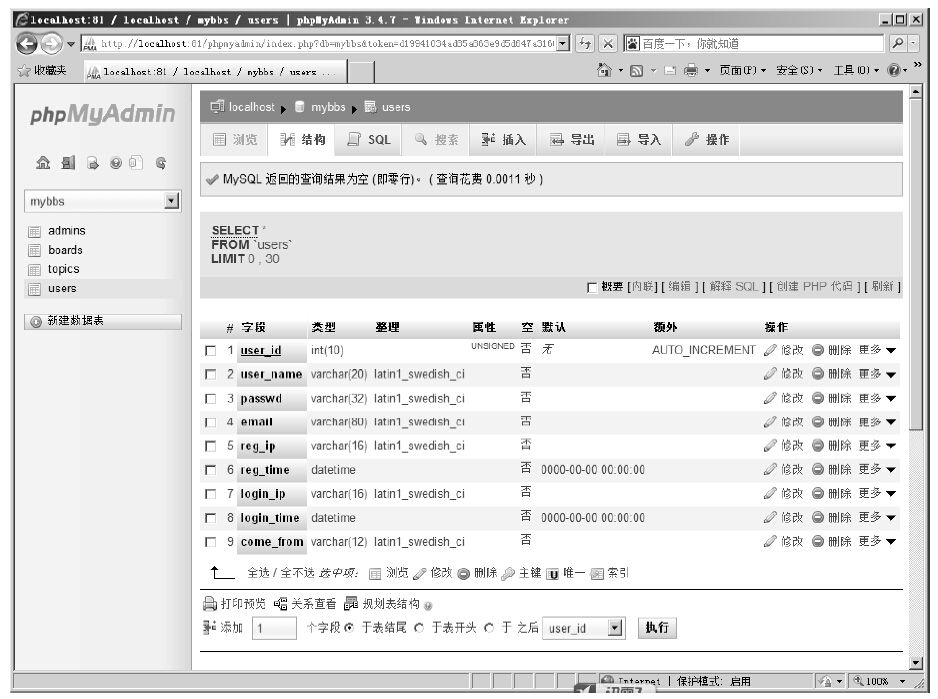
Task: Click the page vertical scrollbar thumb
Action: 915,263
